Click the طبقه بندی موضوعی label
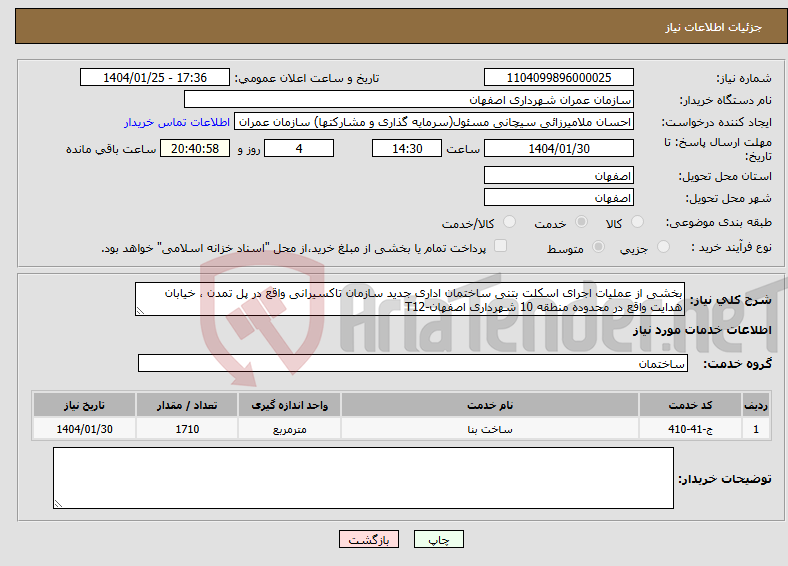788x566 pixels. (719, 222)
